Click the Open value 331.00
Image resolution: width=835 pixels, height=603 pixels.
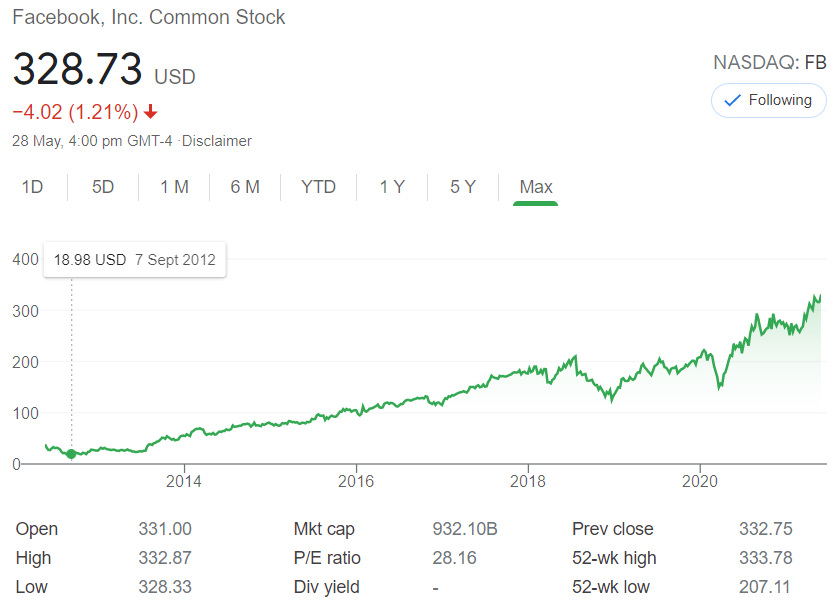(165, 529)
